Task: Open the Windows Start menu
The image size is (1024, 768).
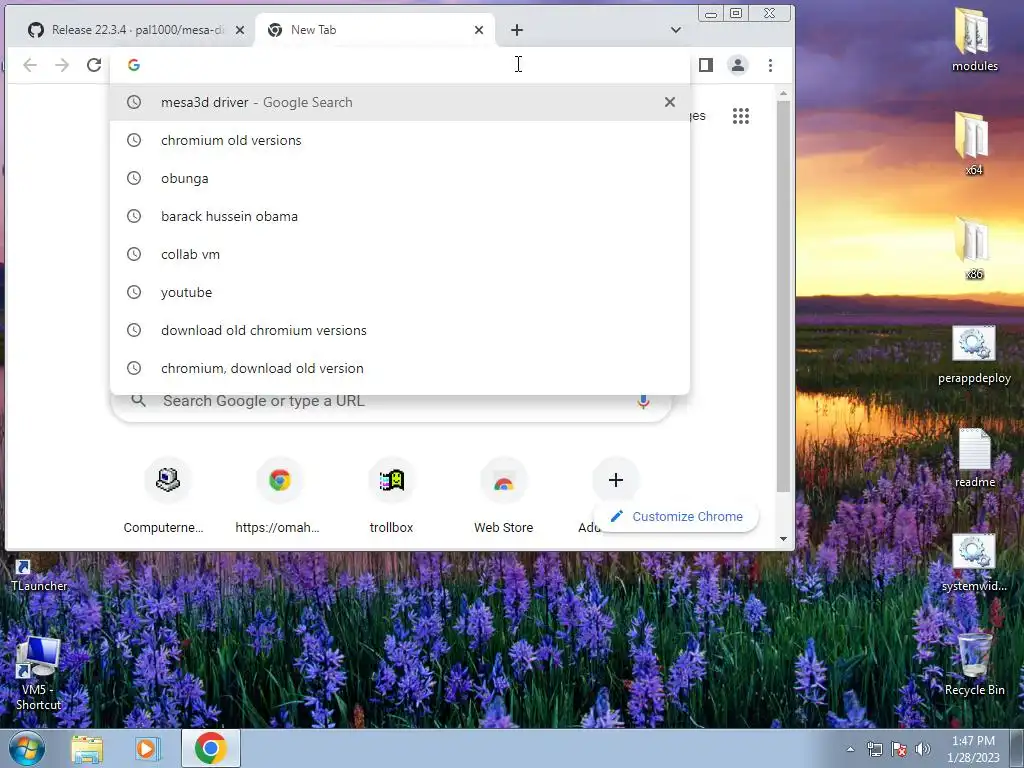Action: tap(26, 748)
